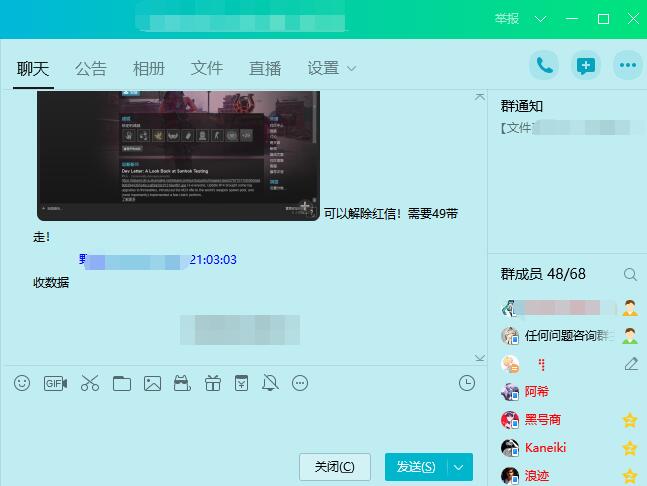Image resolution: width=647 pixels, height=486 pixels.
Task: Select member name 阿希
Action: pyautogui.click(x=536, y=392)
